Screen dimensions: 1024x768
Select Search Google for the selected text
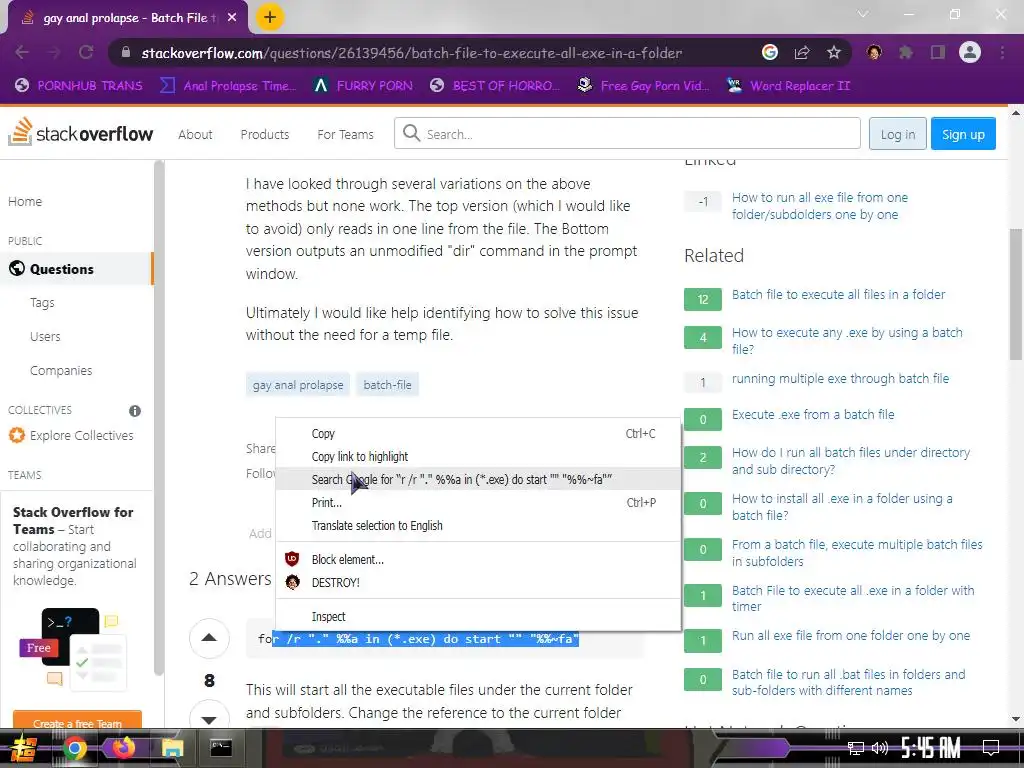click(x=478, y=479)
